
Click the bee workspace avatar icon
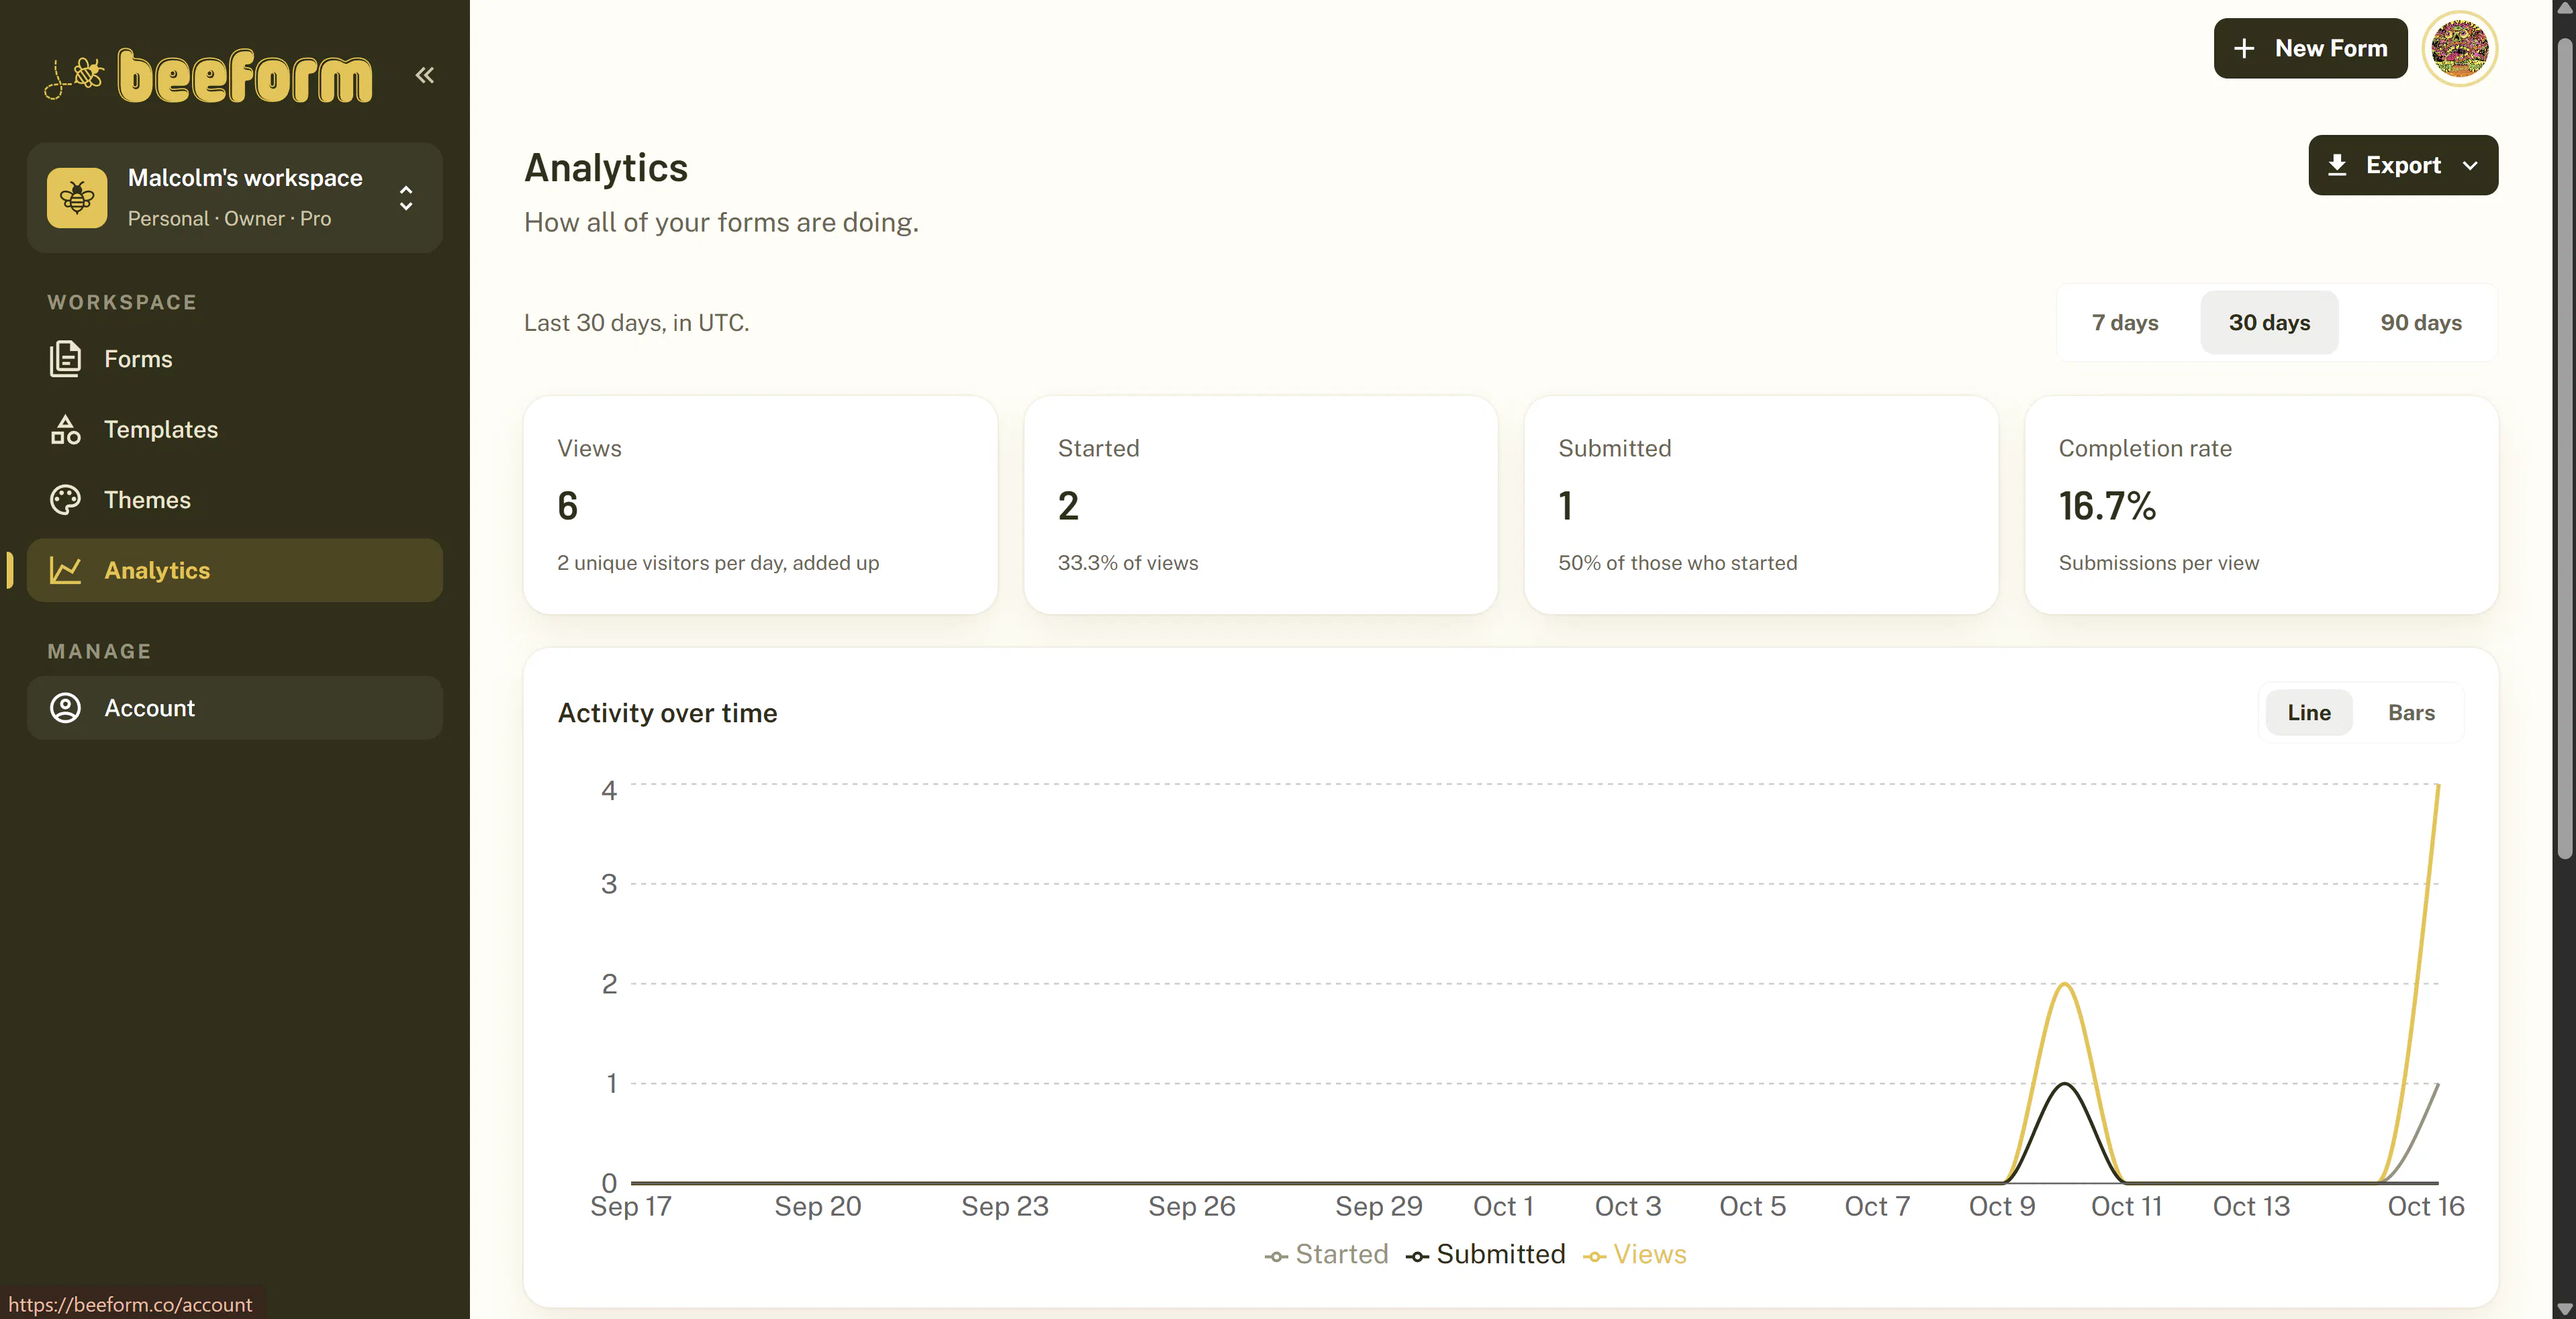click(77, 197)
